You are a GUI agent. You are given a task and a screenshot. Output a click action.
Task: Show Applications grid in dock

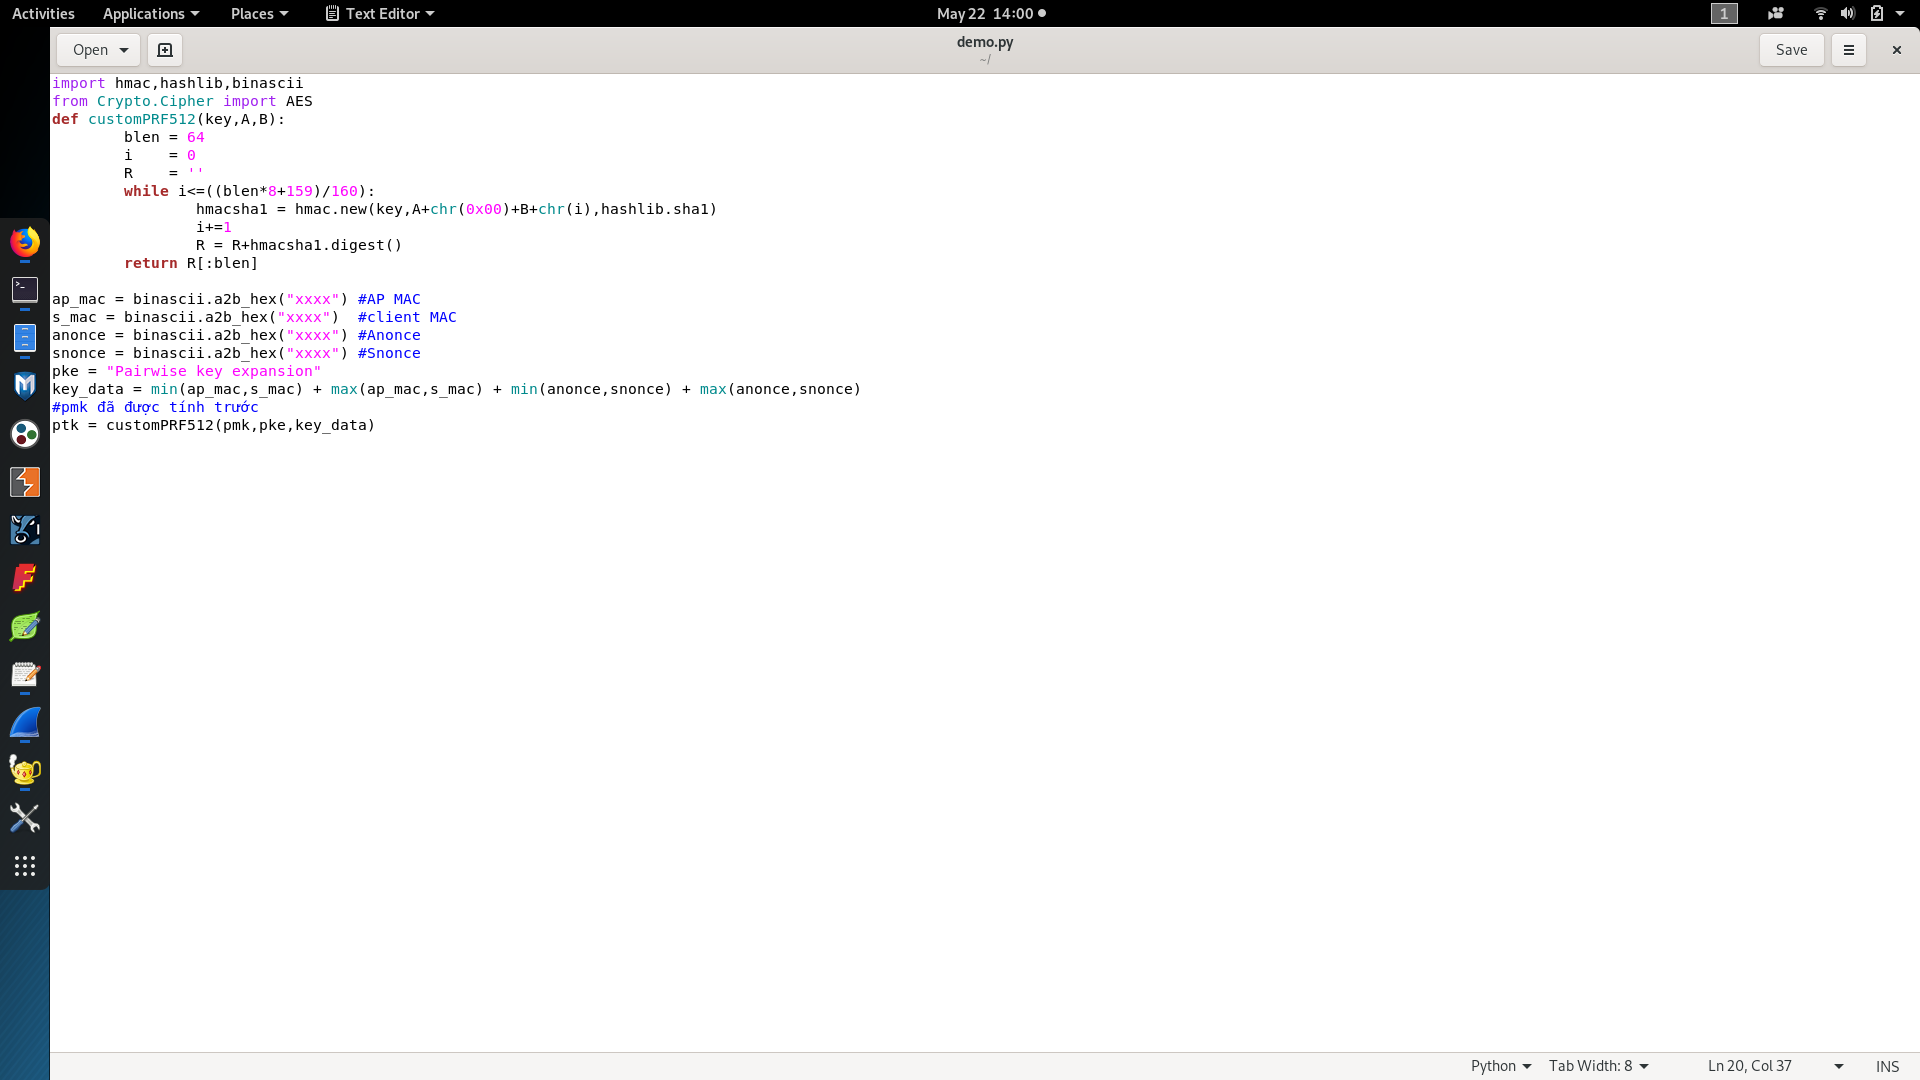pyautogui.click(x=25, y=866)
